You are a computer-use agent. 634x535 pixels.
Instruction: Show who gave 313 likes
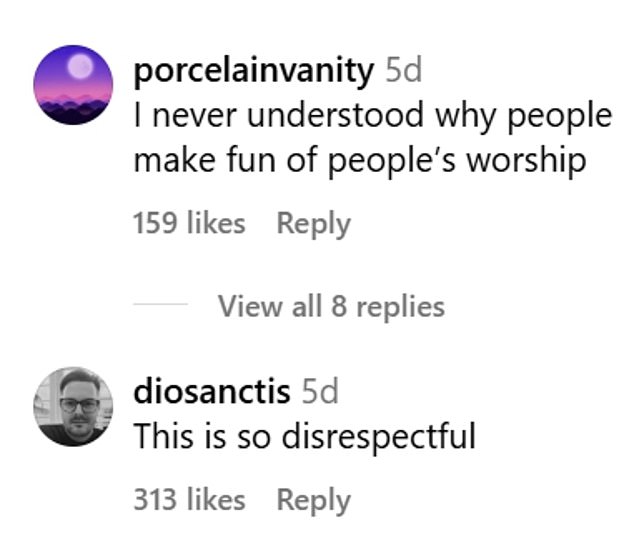[x=189, y=500]
